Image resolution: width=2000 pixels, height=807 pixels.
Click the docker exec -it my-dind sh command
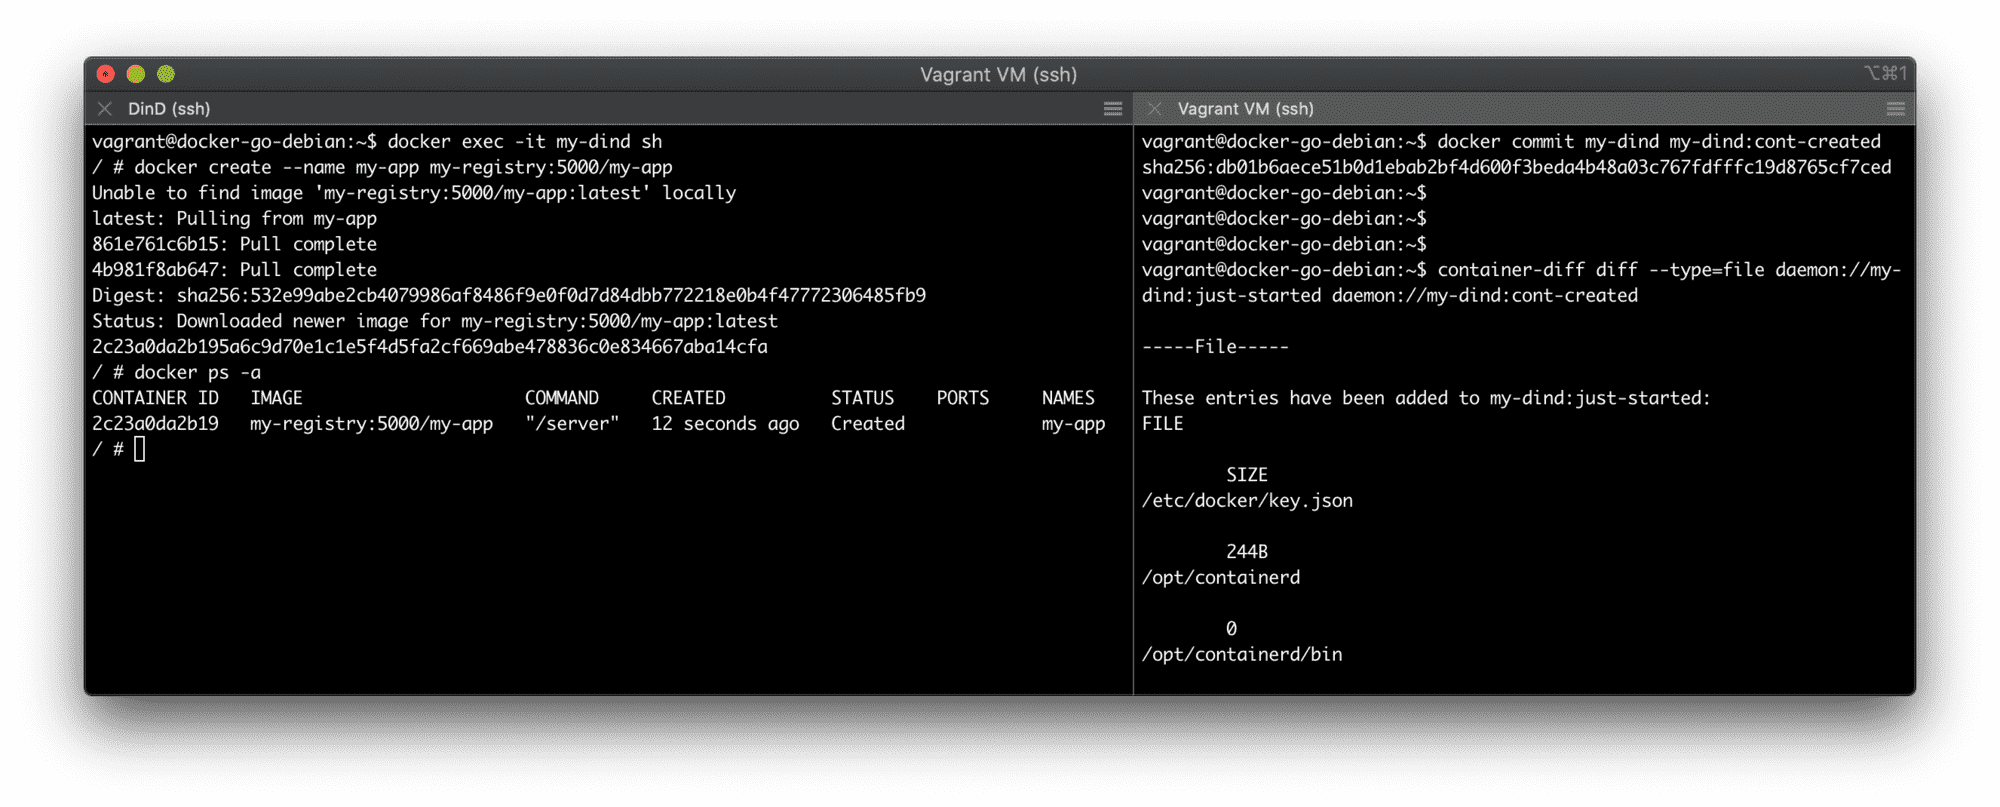pos(525,142)
